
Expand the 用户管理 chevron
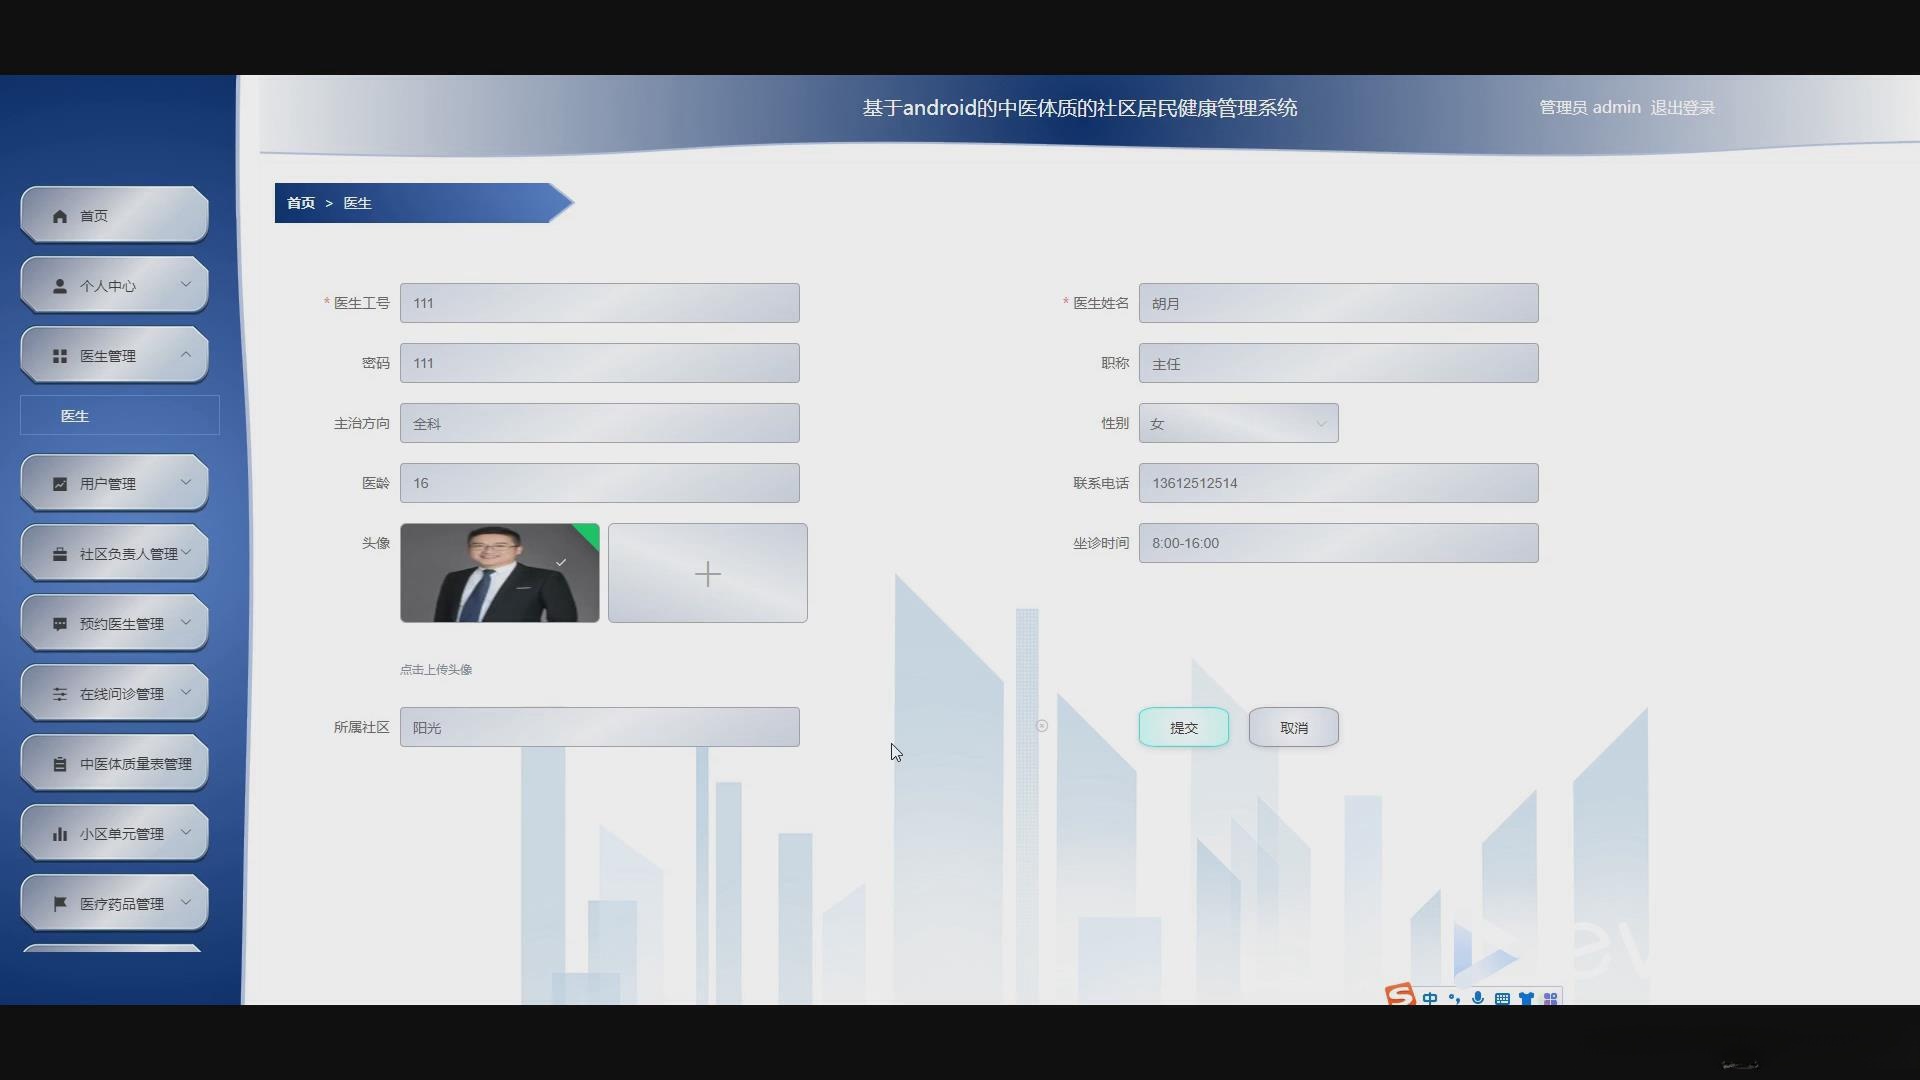186,482
